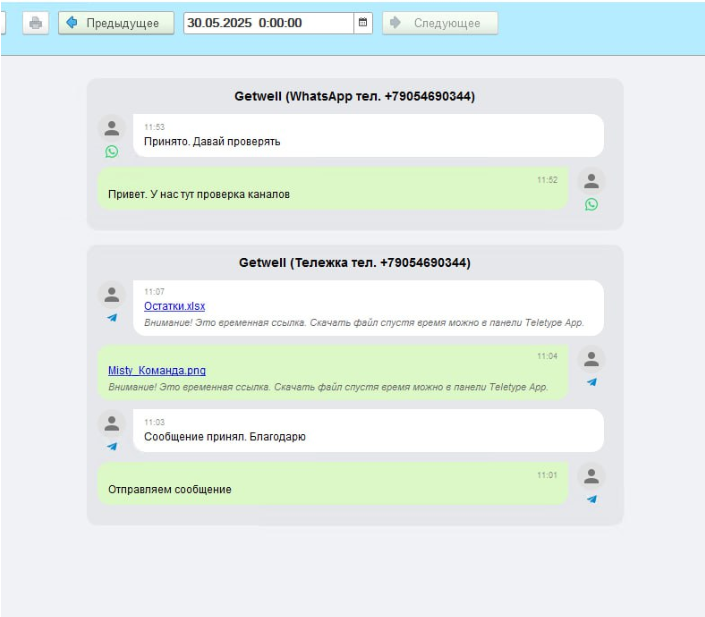Click WhatsApp icon under 11:52 message avatar
Viewport: 705px width, 617px height.
coord(591,205)
